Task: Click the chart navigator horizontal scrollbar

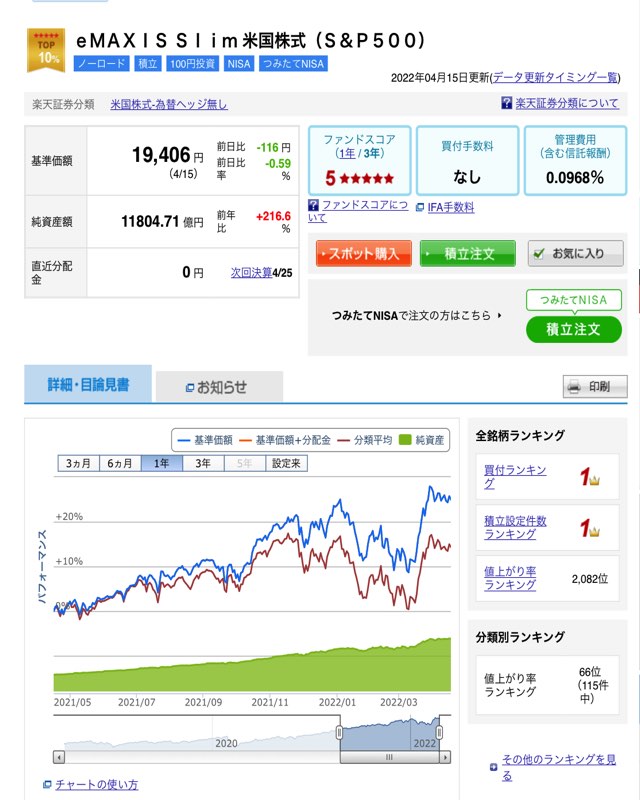Action: pos(390,757)
